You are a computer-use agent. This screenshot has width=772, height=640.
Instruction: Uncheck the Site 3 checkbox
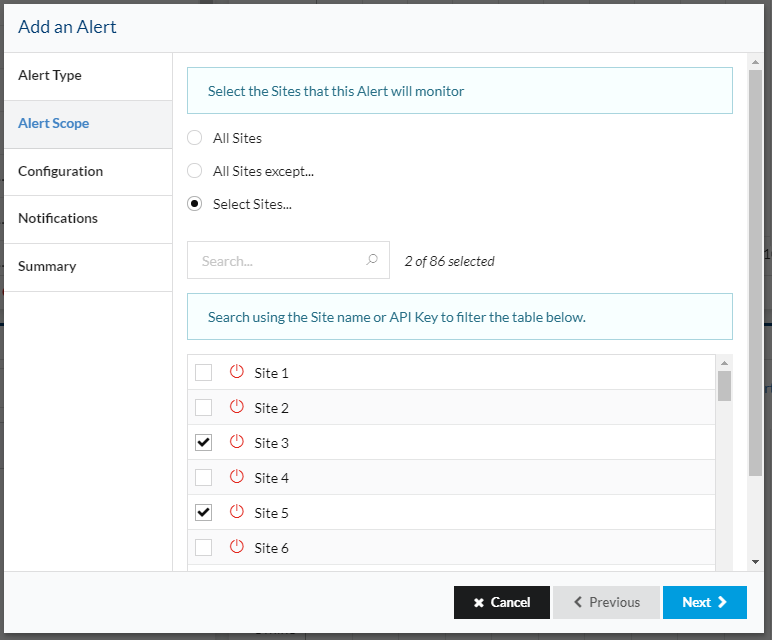tap(203, 443)
